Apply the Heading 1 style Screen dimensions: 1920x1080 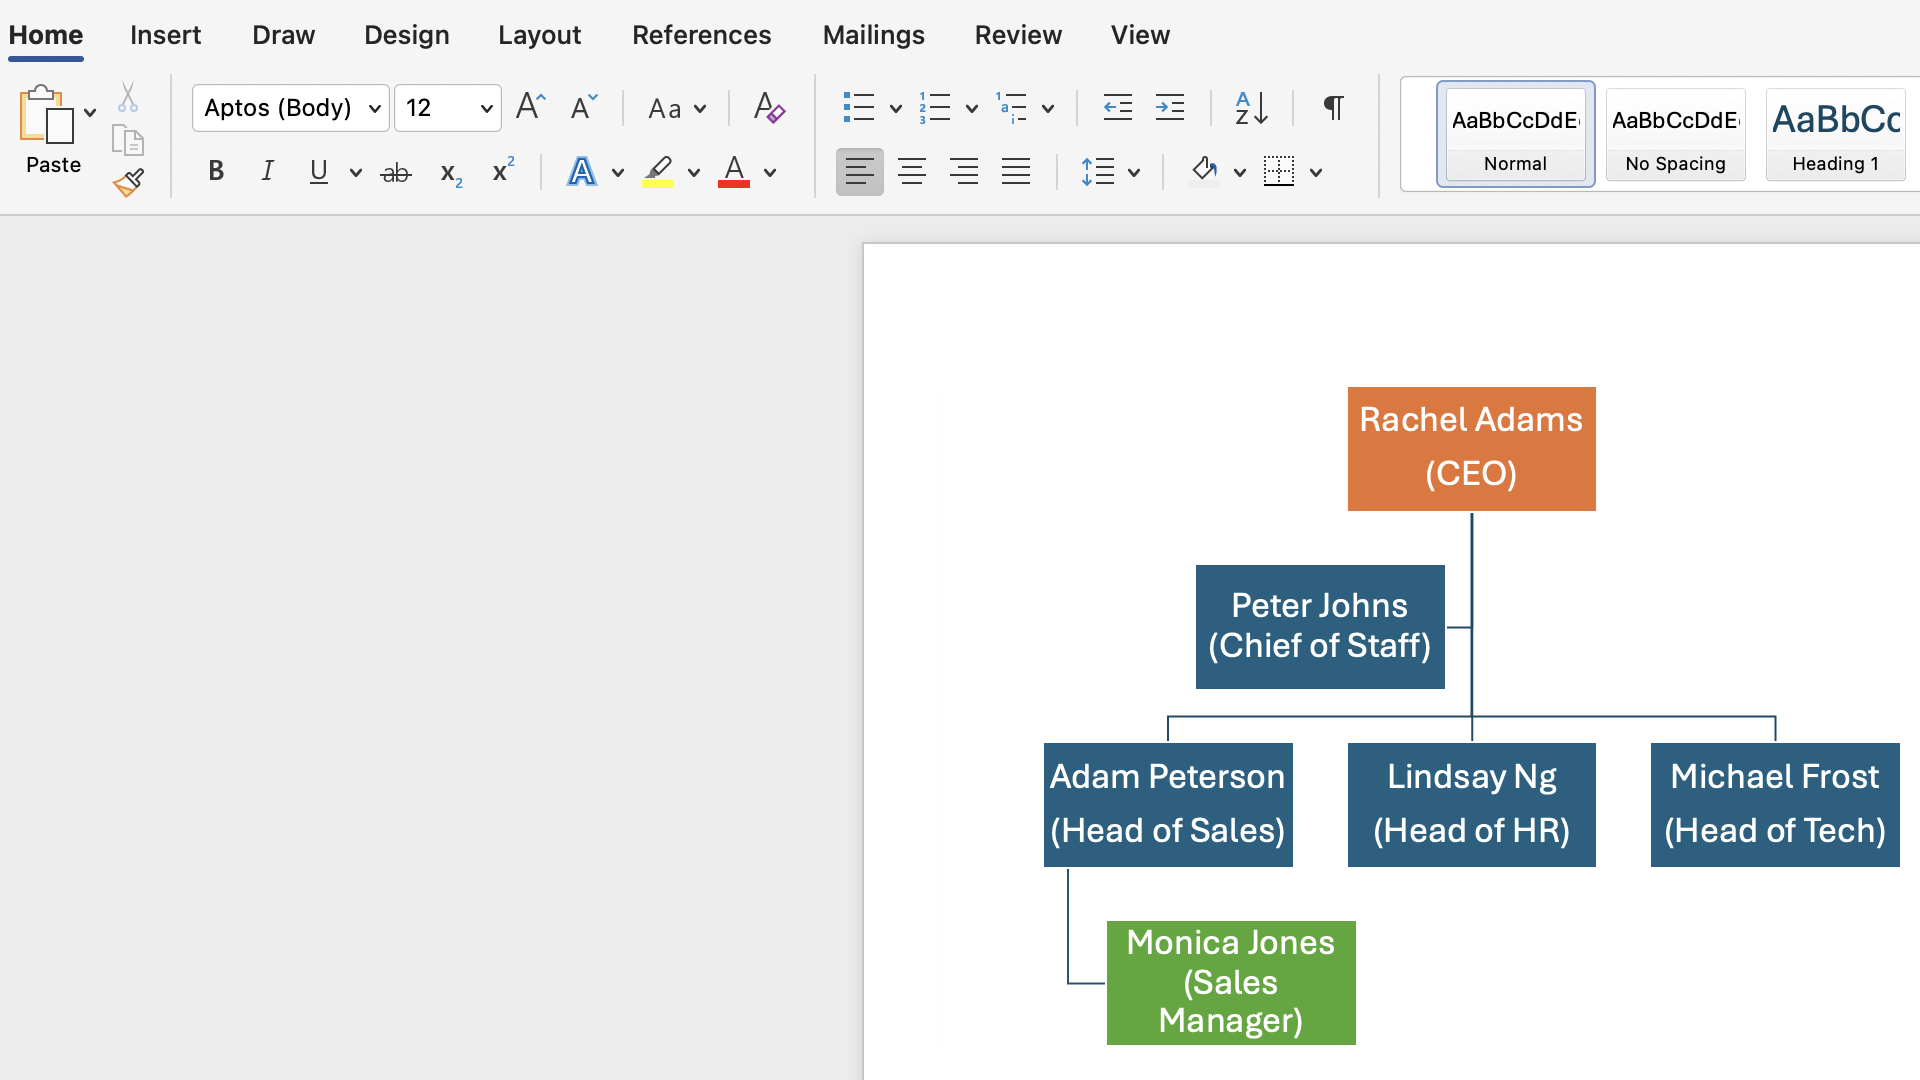tap(1834, 135)
